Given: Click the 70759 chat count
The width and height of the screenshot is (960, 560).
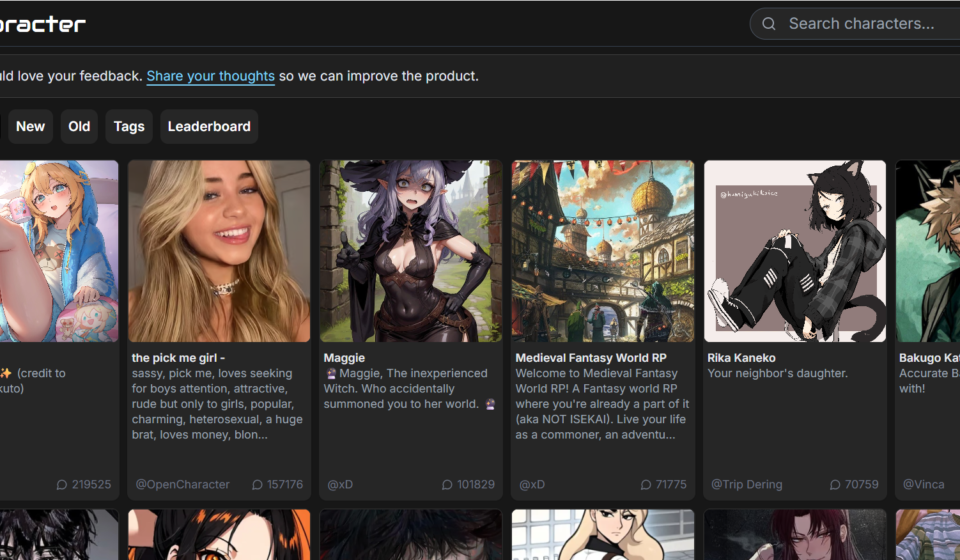Looking at the screenshot, I should point(861,484).
